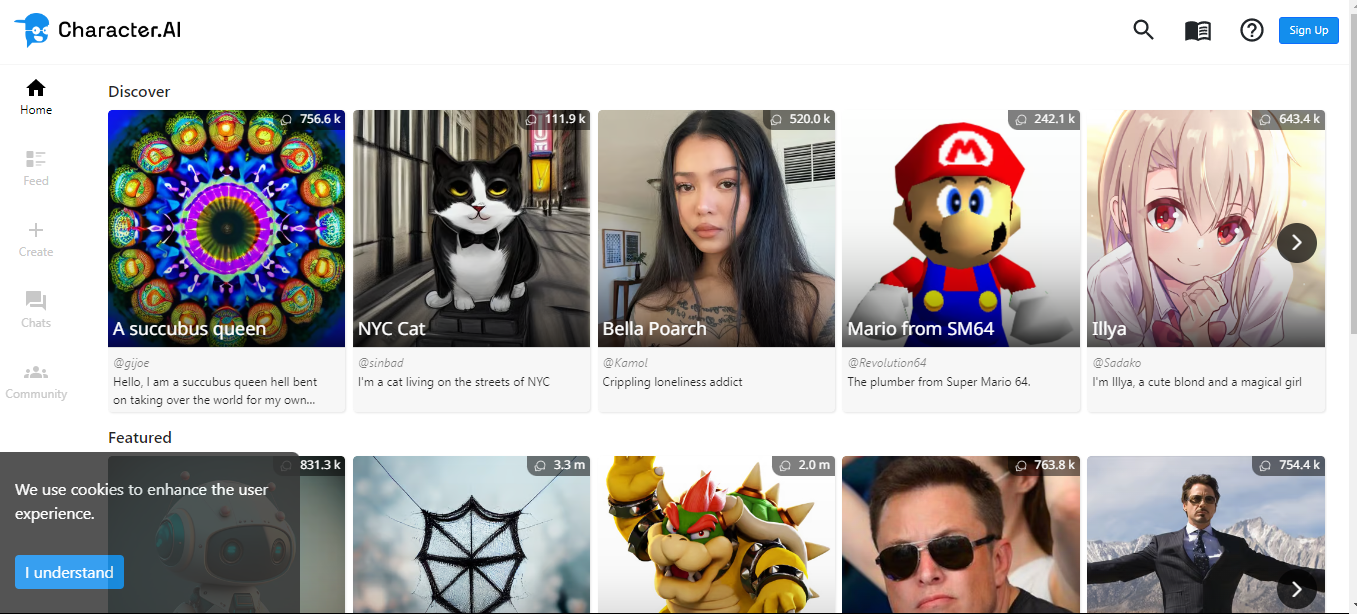1357x614 pixels.
Task: Click the Featured section heading
Action: [140, 437]
